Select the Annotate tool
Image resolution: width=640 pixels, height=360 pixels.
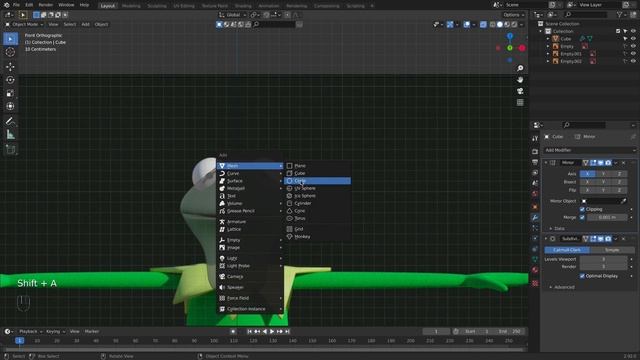click(x=10, y=121)
